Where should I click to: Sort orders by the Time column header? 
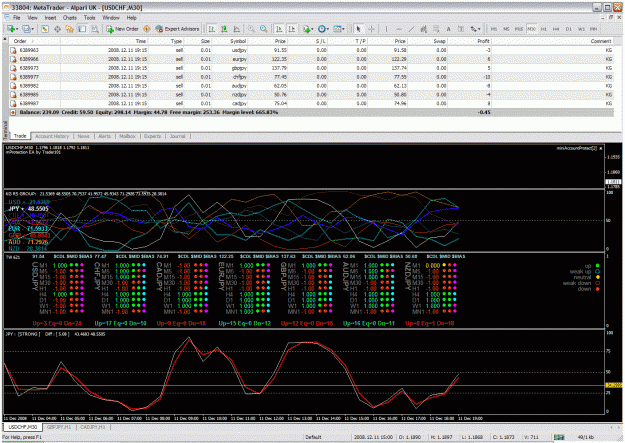click(x=104, y=41)
